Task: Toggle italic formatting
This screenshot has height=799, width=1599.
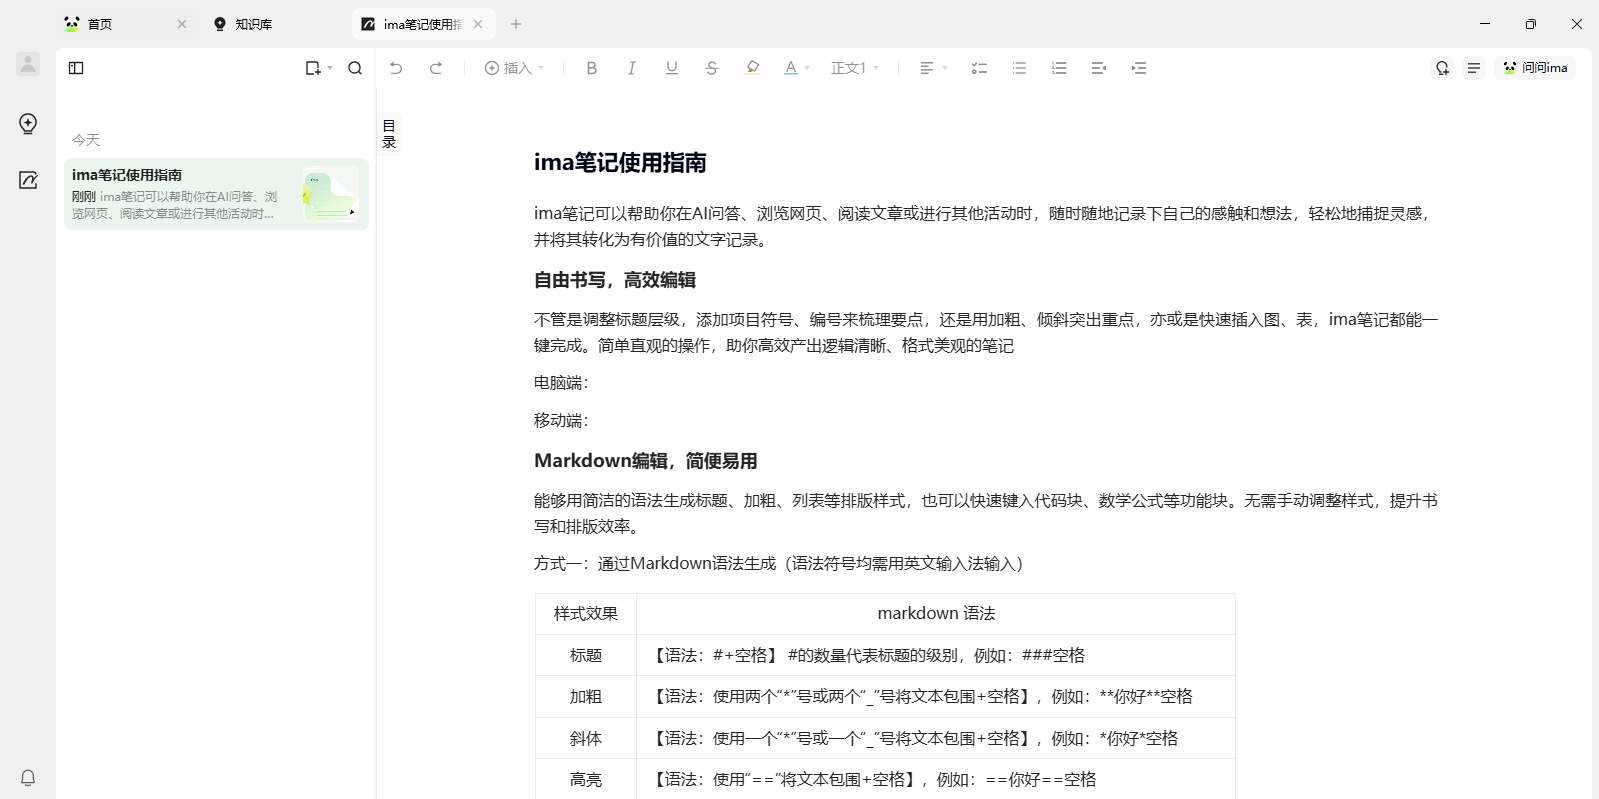Action: point(632,68)
